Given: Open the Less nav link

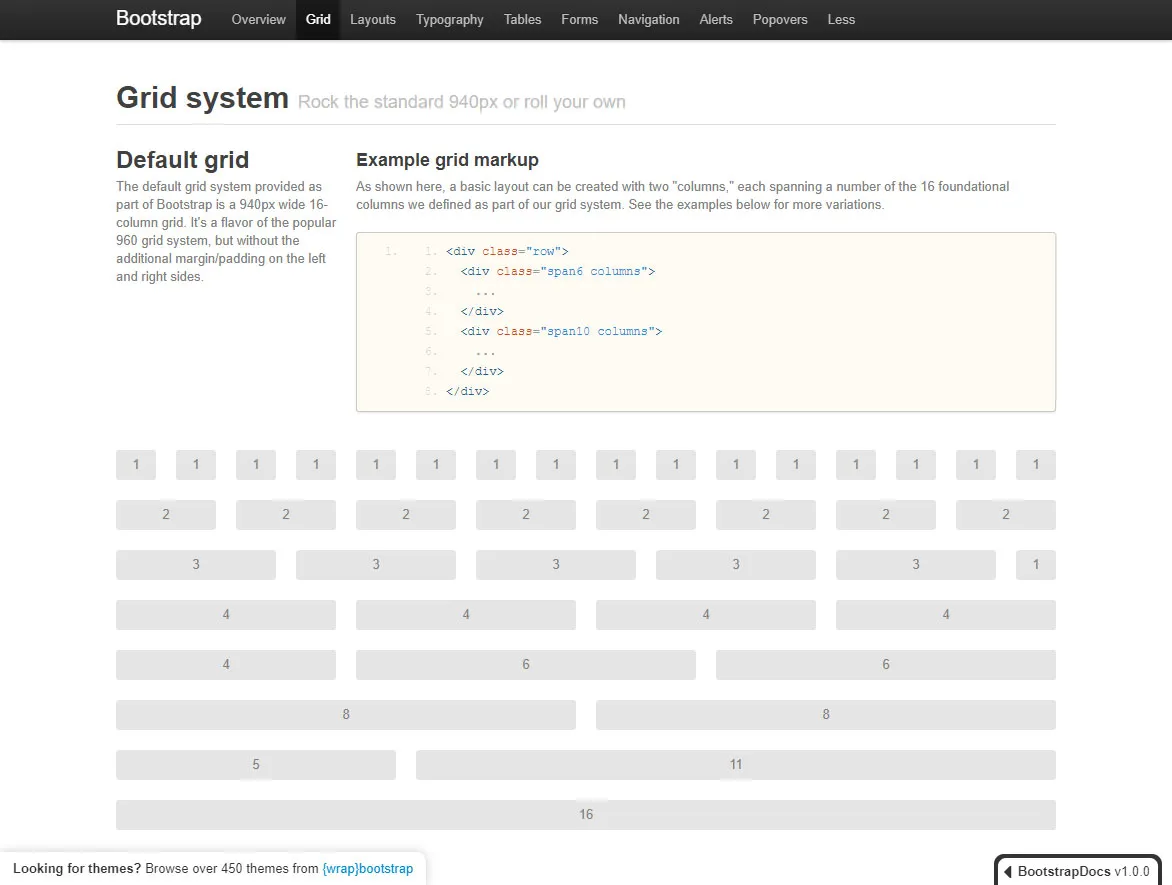Looking at the screenshot, I should (841, 19).
